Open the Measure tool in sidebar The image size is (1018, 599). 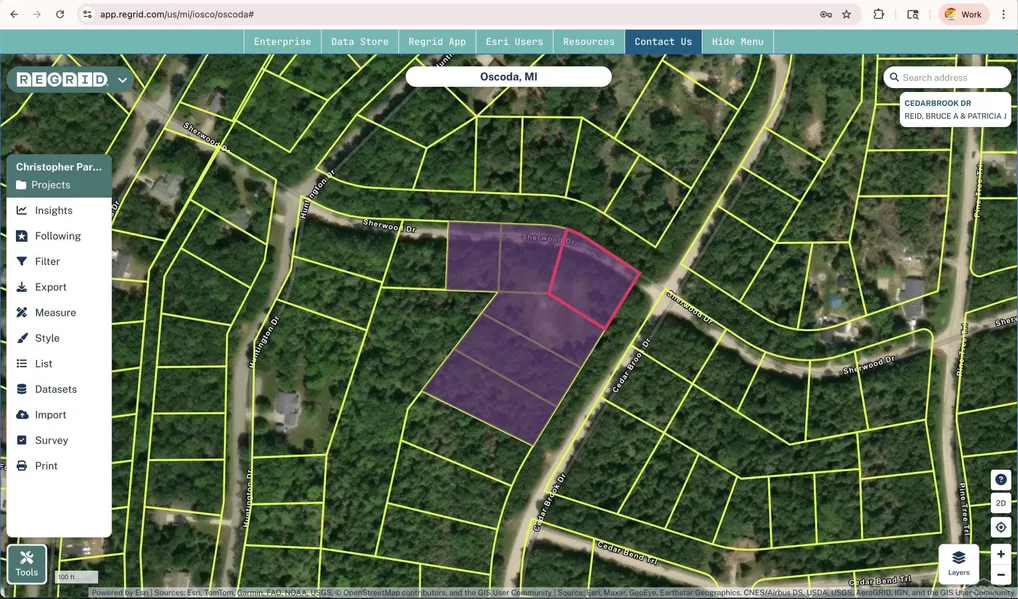coord(55,312)
